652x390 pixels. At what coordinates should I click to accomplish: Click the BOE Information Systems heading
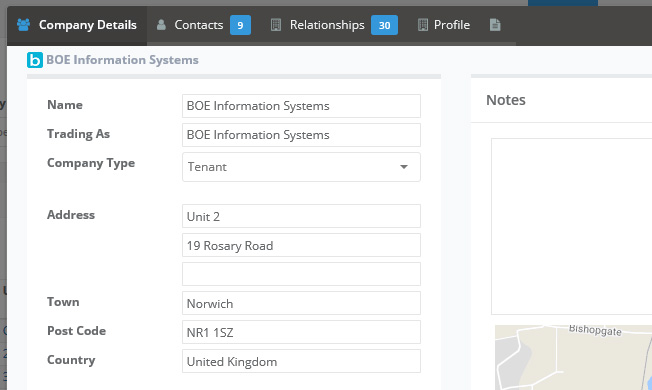[x=122, y=60]
